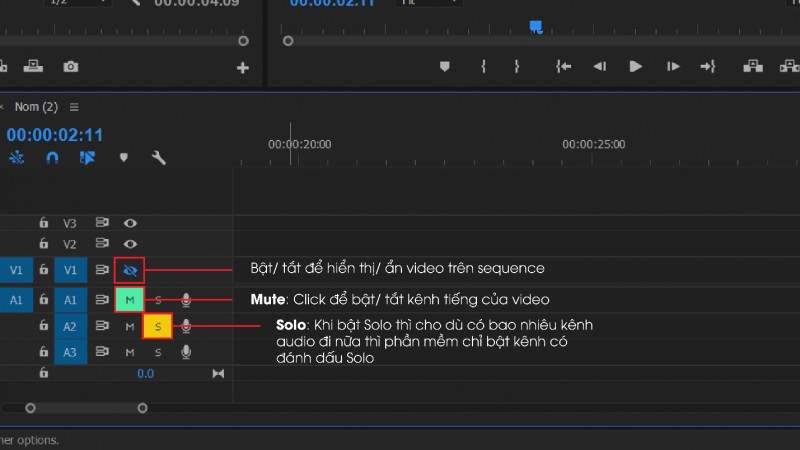Click the Overwrite icon beside the camera
Screen dimensions: 800x450
(33, 66)
